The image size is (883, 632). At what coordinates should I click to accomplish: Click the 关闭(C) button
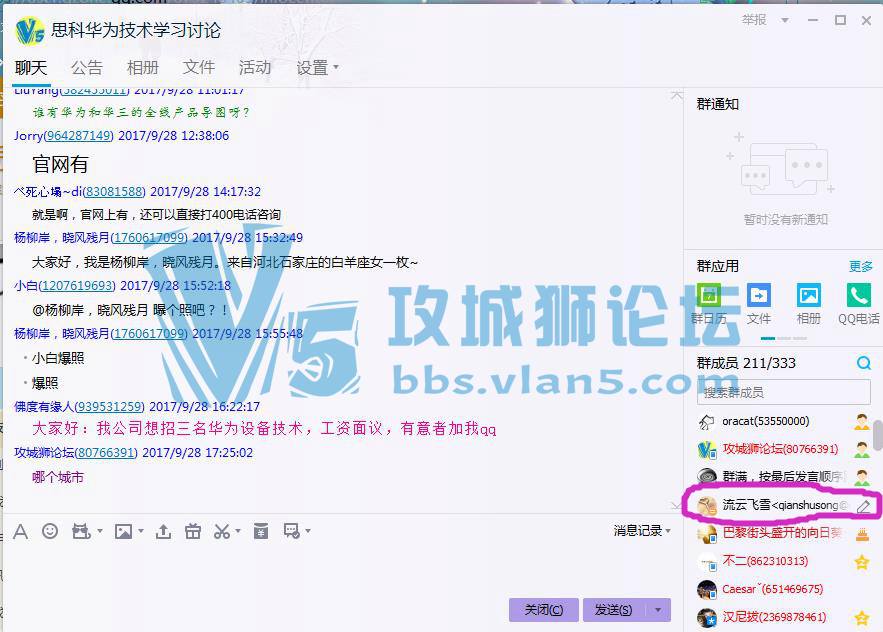[543, 610]
